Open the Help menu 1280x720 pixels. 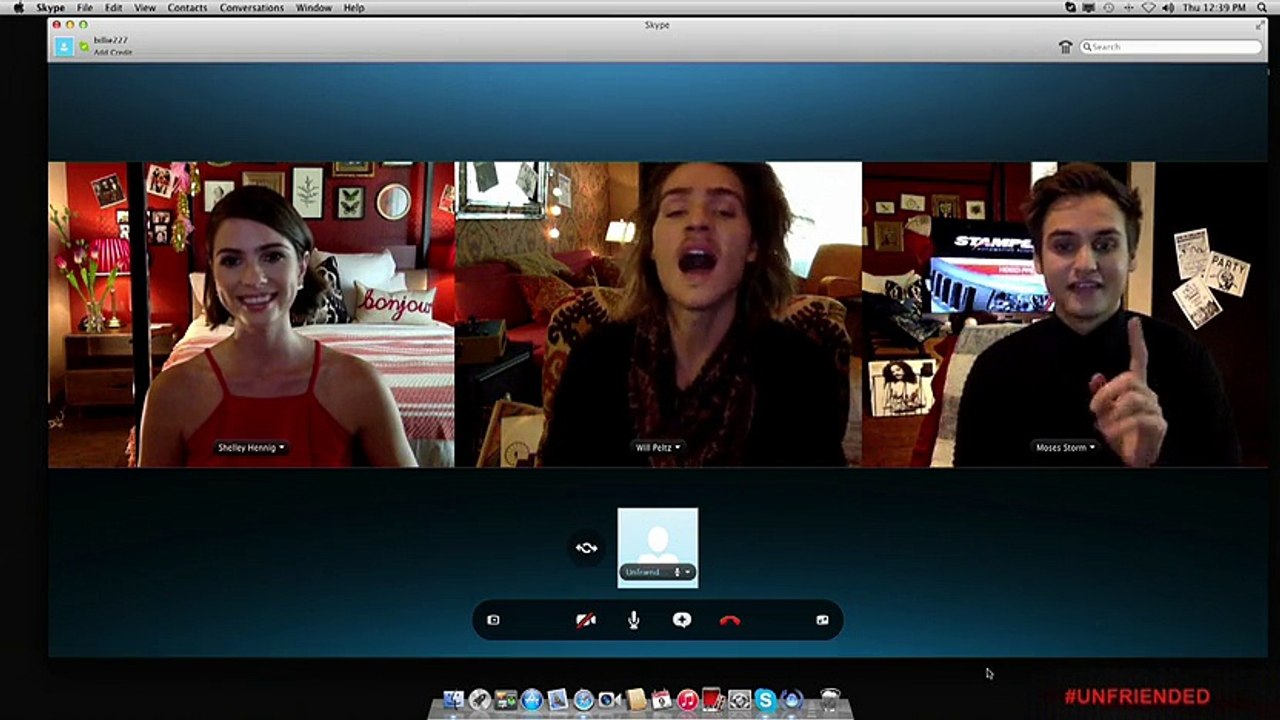pos(354,7)
